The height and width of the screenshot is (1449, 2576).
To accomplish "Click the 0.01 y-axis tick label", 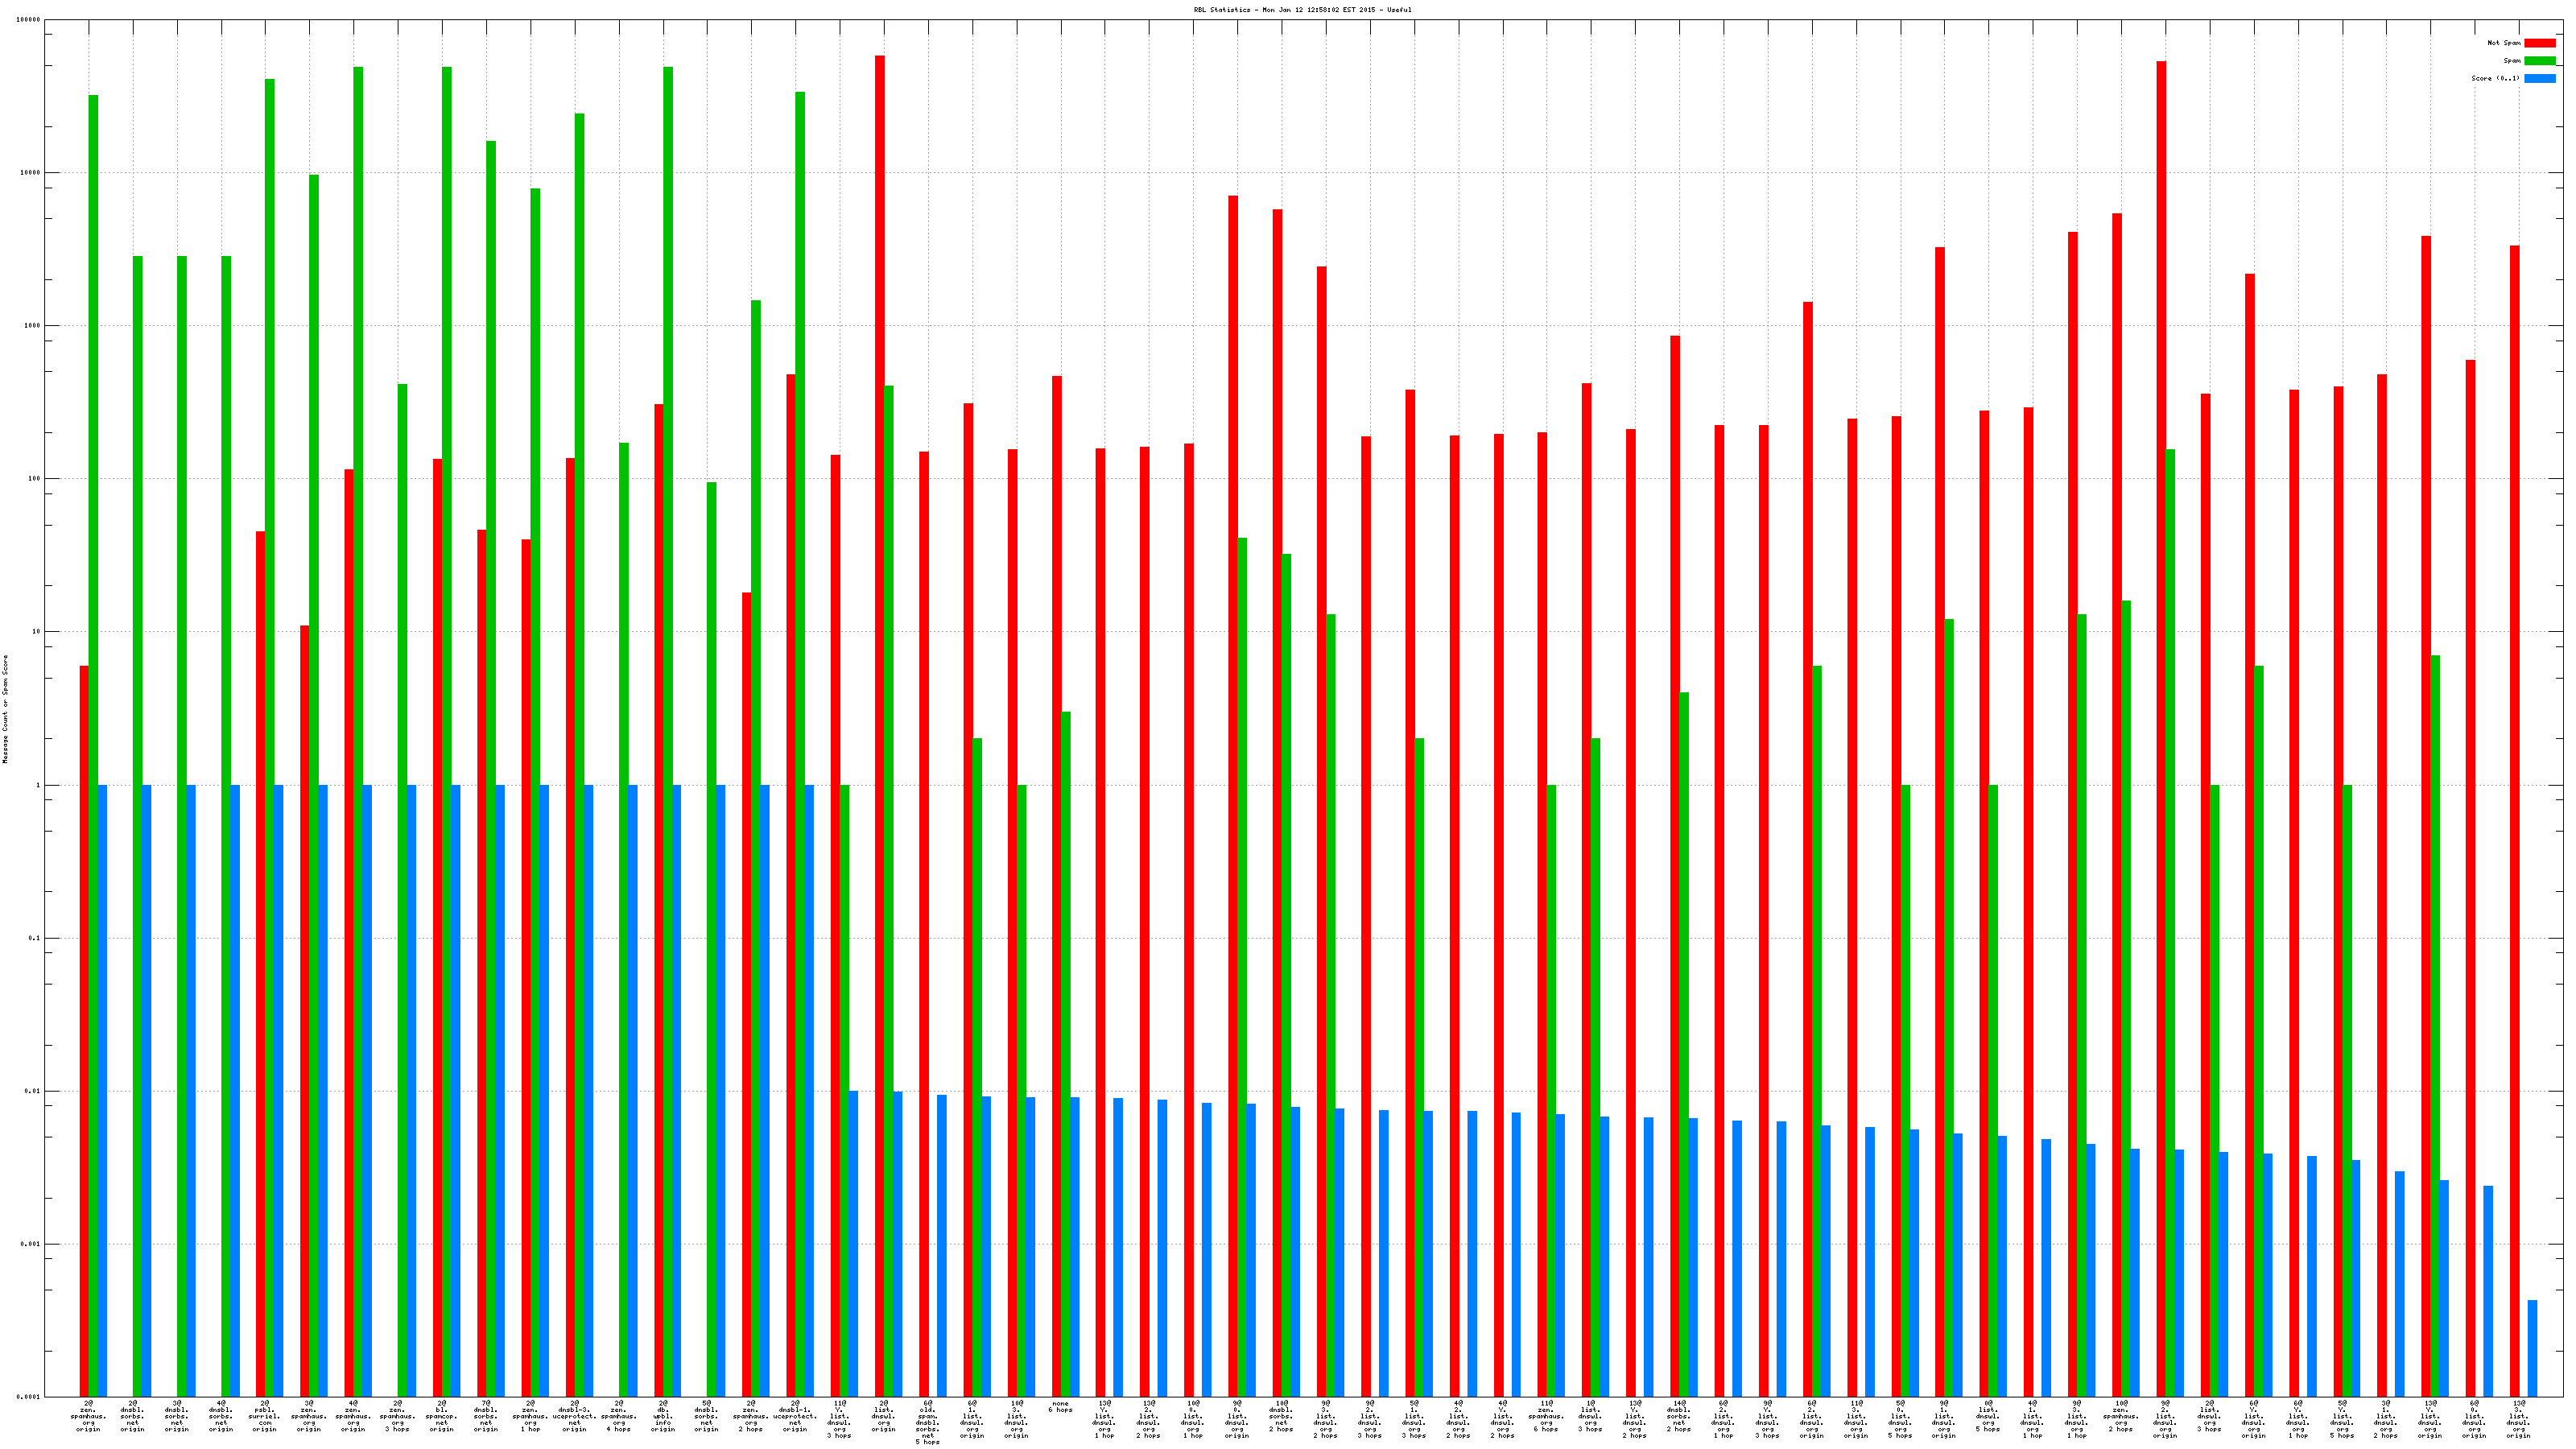I will click(x=33, y=1091).
